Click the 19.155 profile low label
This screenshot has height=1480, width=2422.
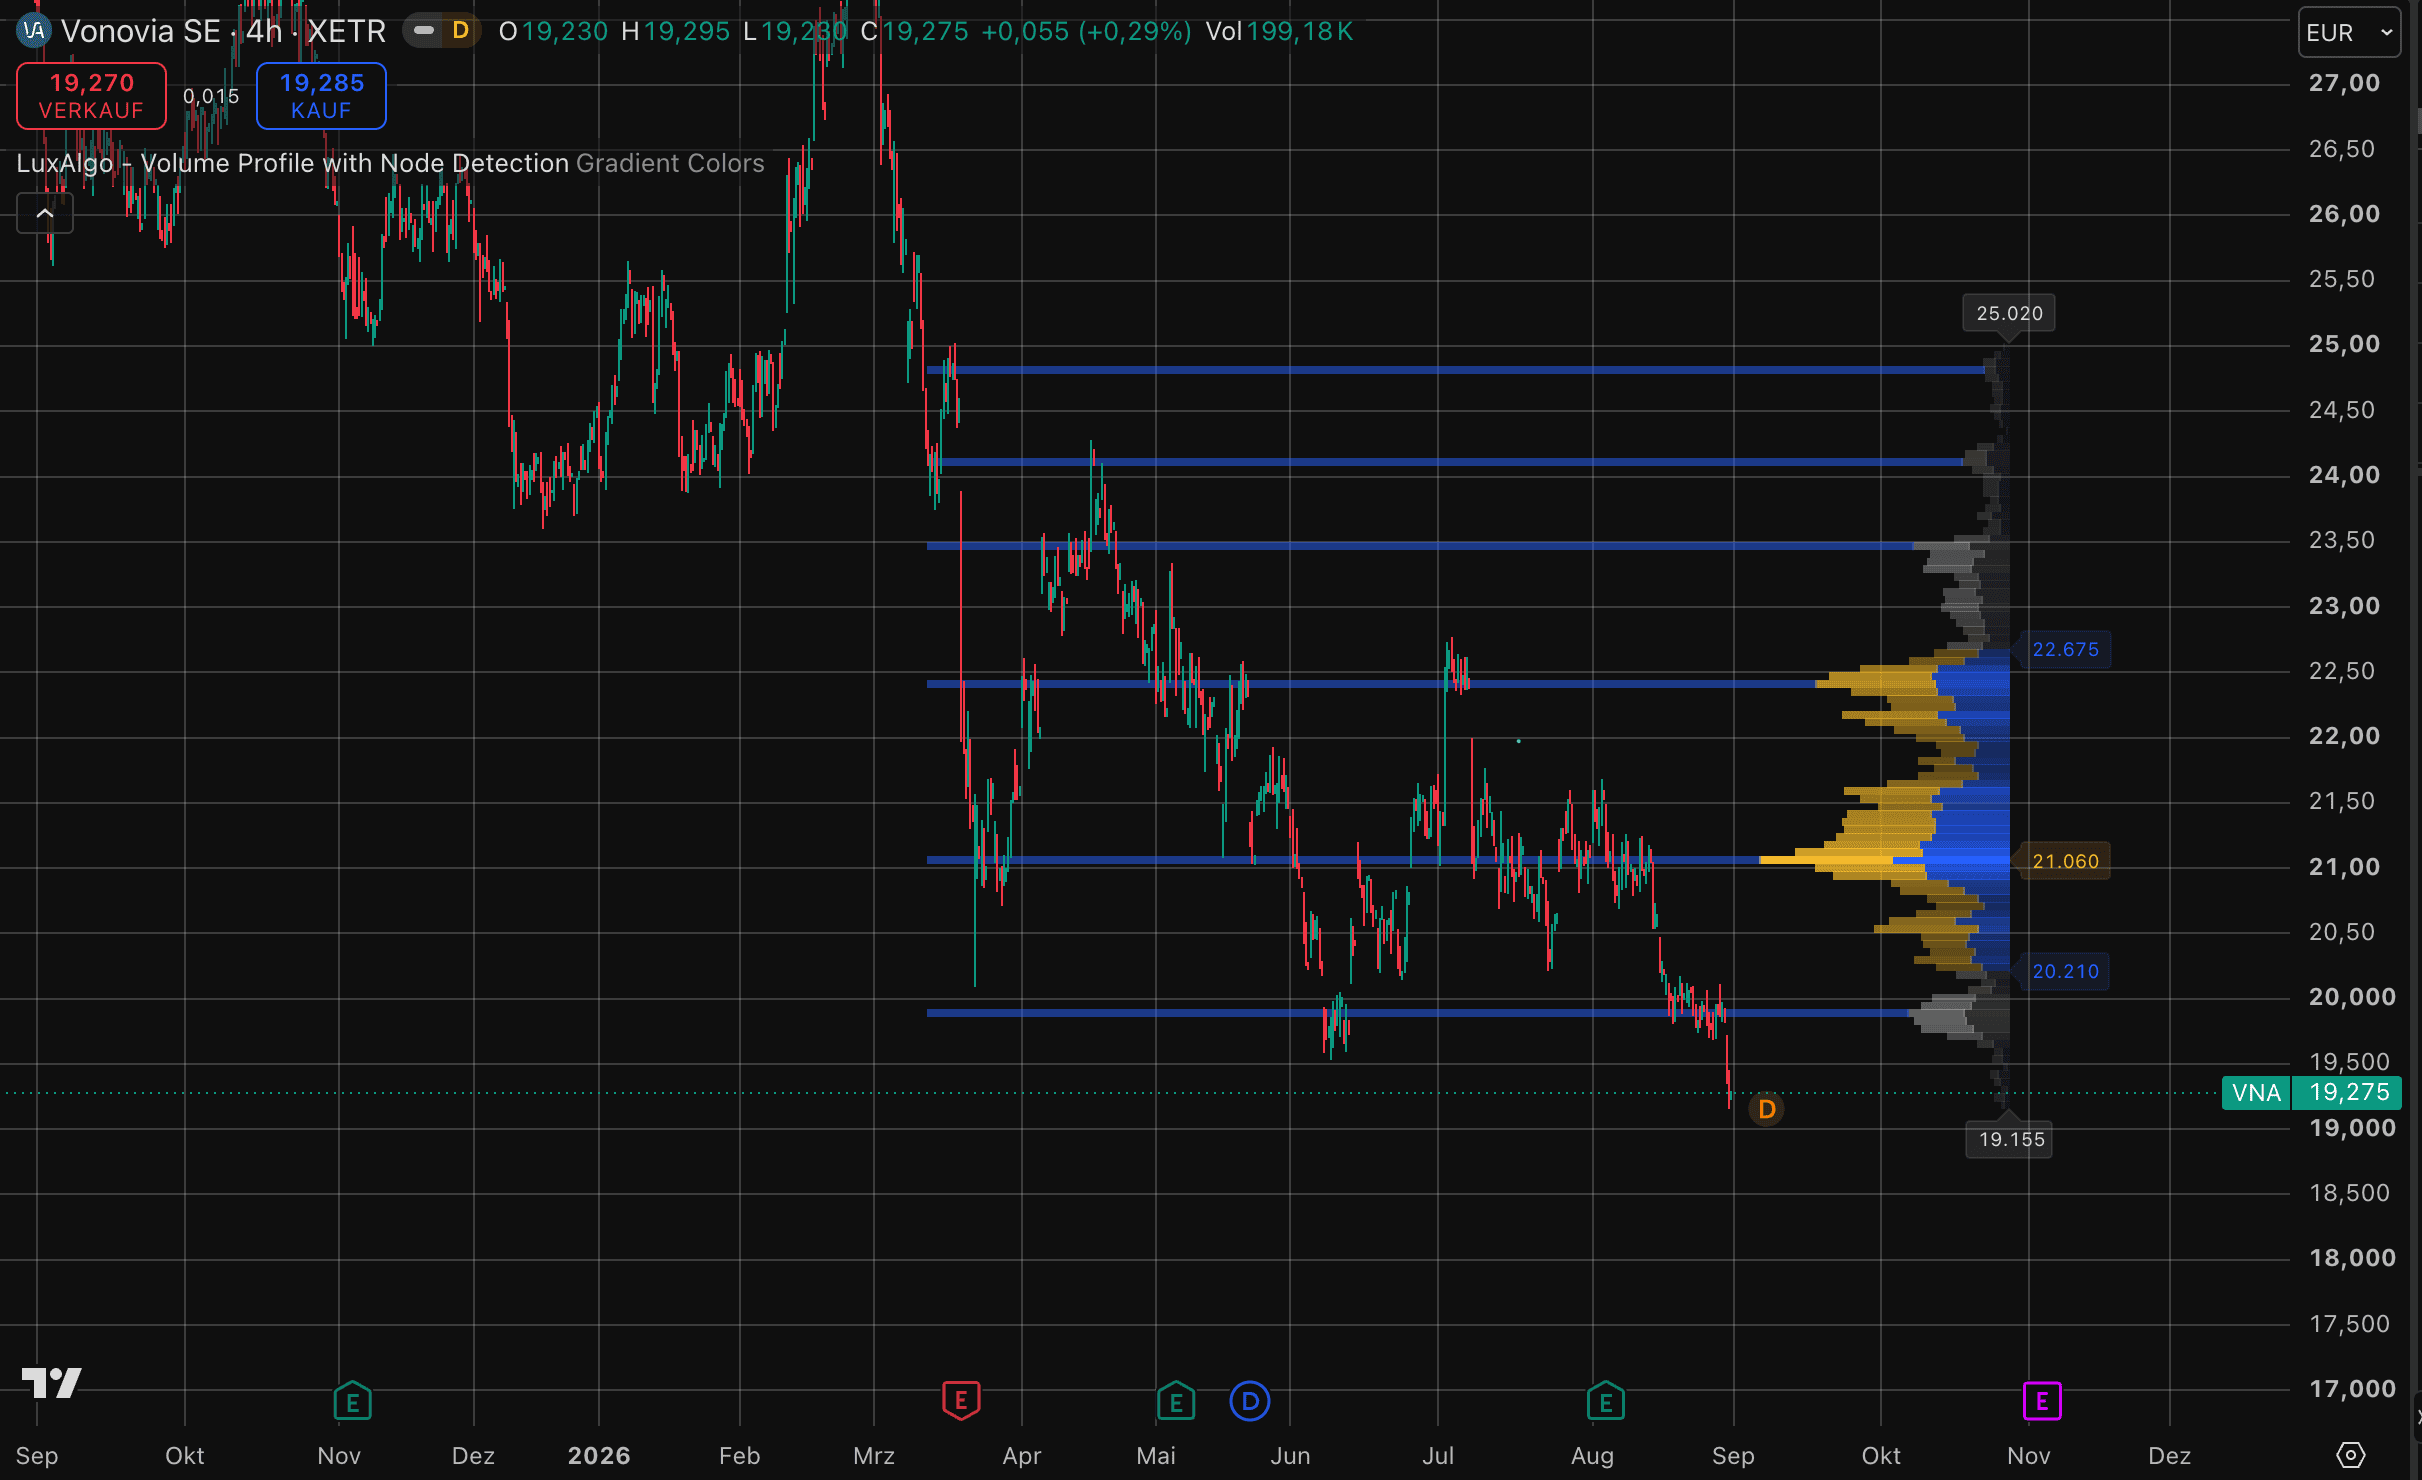point(2011,1139)
